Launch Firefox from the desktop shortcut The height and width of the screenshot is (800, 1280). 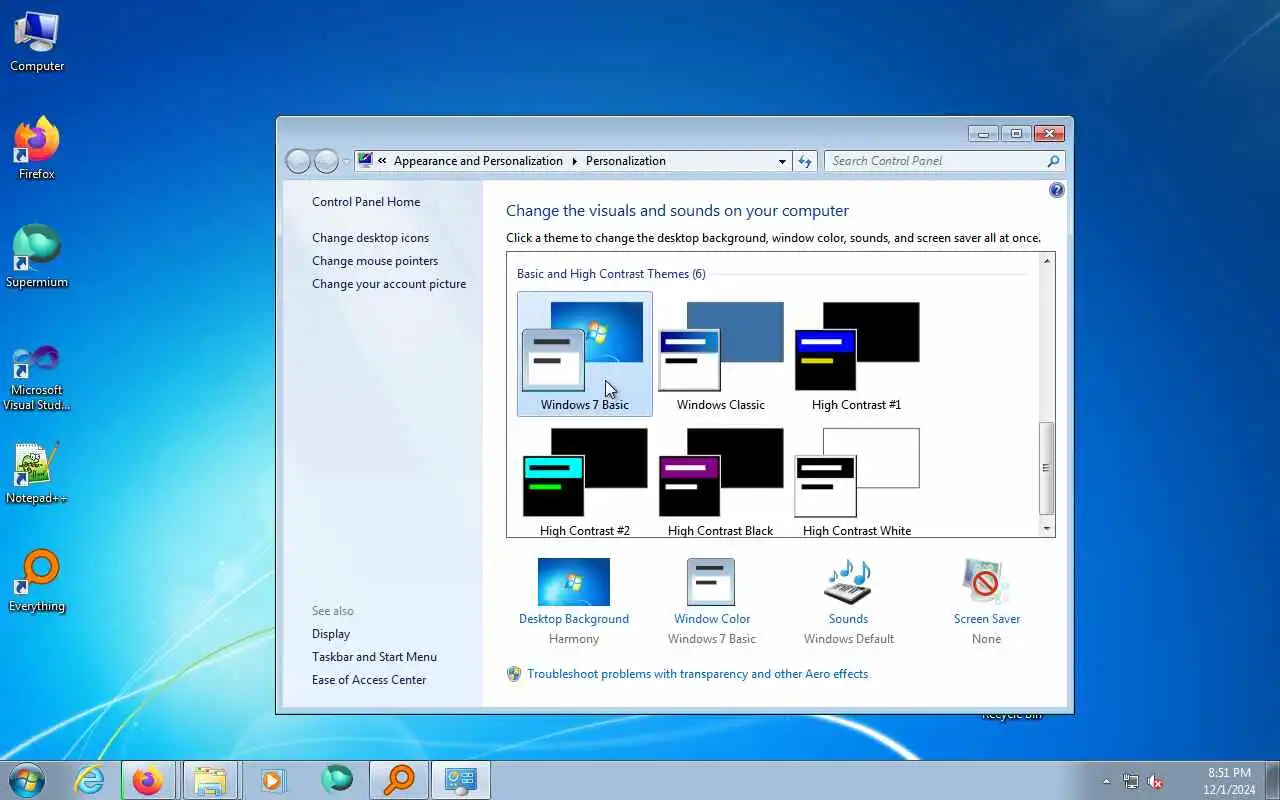tap(37, 150)
